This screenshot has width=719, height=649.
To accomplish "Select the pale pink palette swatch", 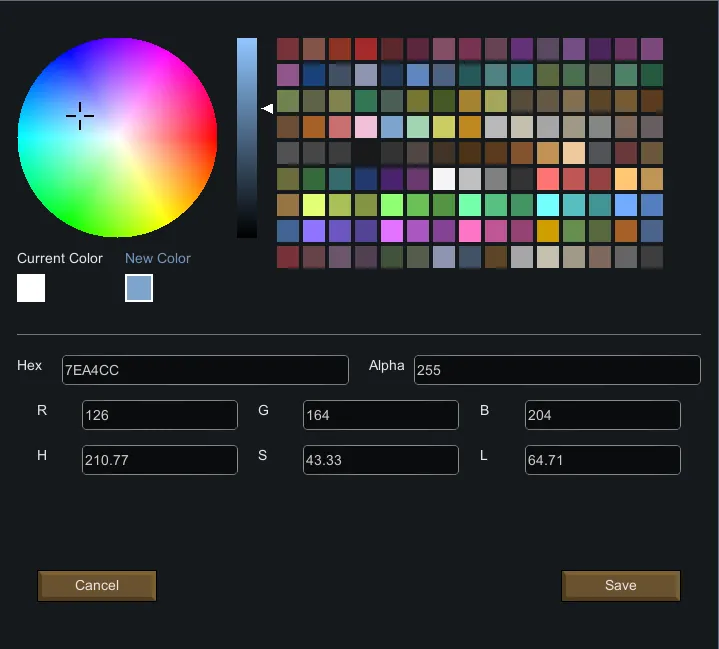I will [366, 127].
